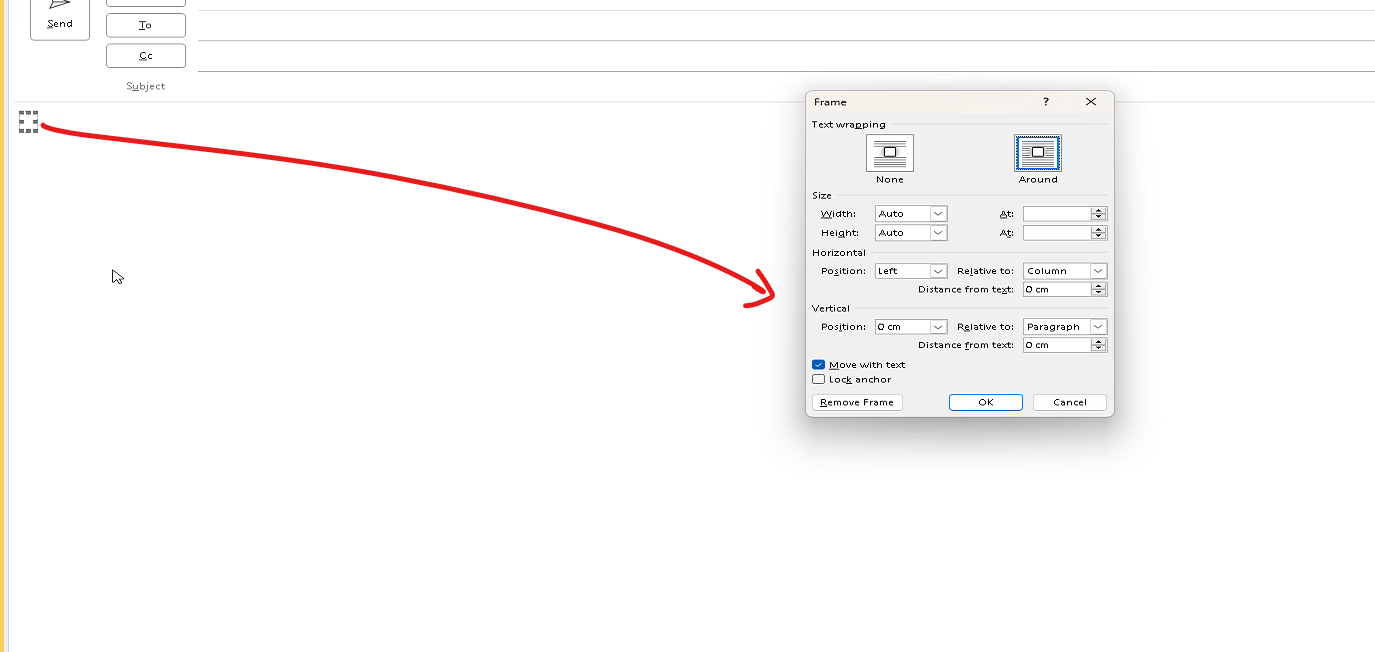Click into the Subject field

[x=786, y=86]
